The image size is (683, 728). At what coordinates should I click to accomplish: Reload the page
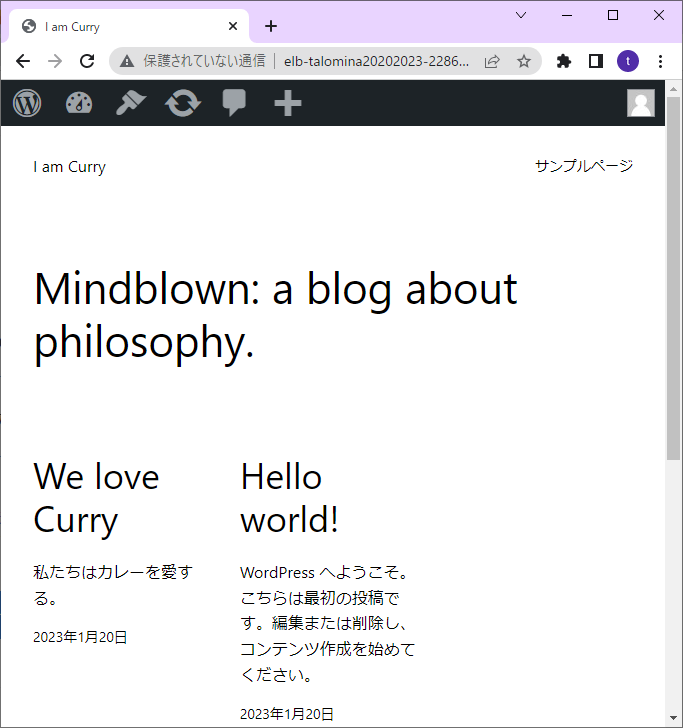click(x=87, y=61)
